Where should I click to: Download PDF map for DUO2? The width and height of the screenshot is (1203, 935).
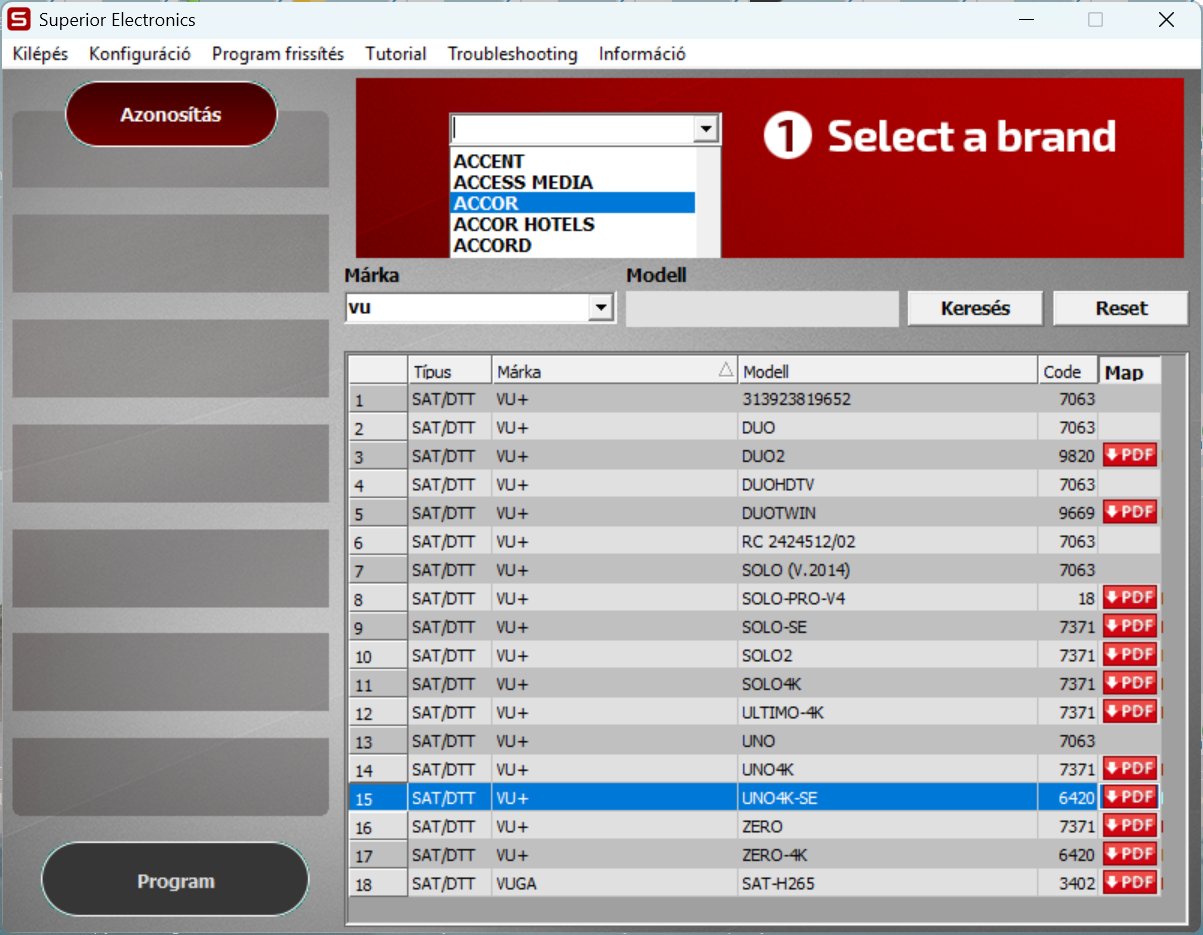1130,455
